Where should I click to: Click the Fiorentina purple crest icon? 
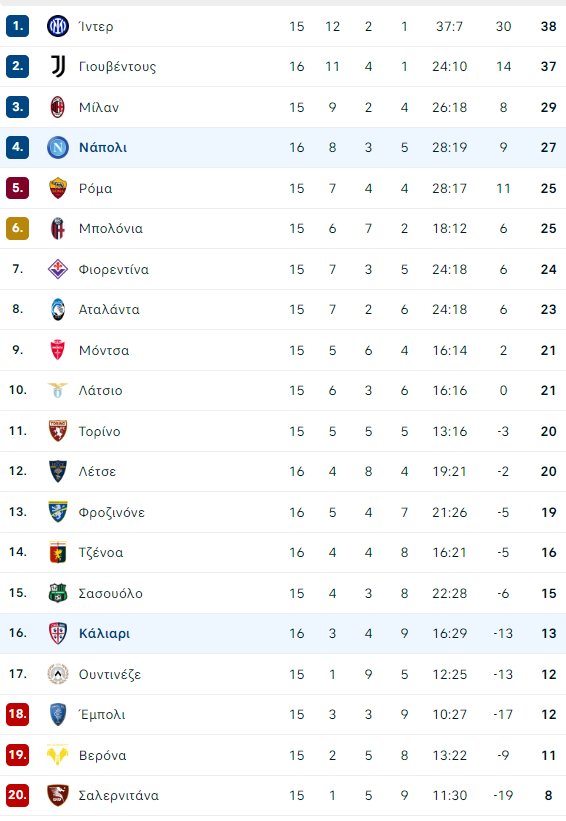click(x=58, y=269)
